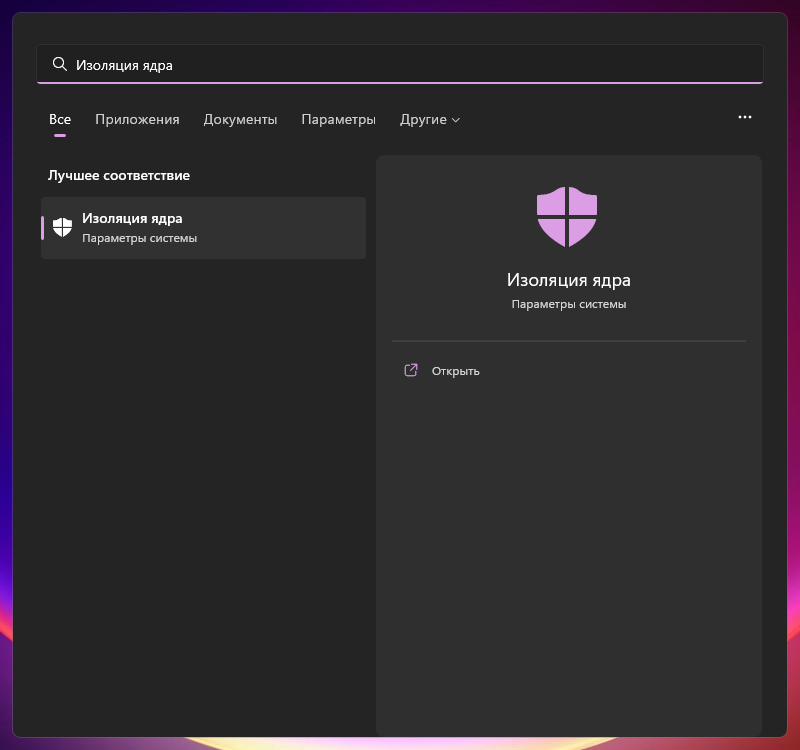Viewport: 800px width, 750px height.
Task: Expand the 'Другие' dropdown filter
Action: [x=430, y=119]
